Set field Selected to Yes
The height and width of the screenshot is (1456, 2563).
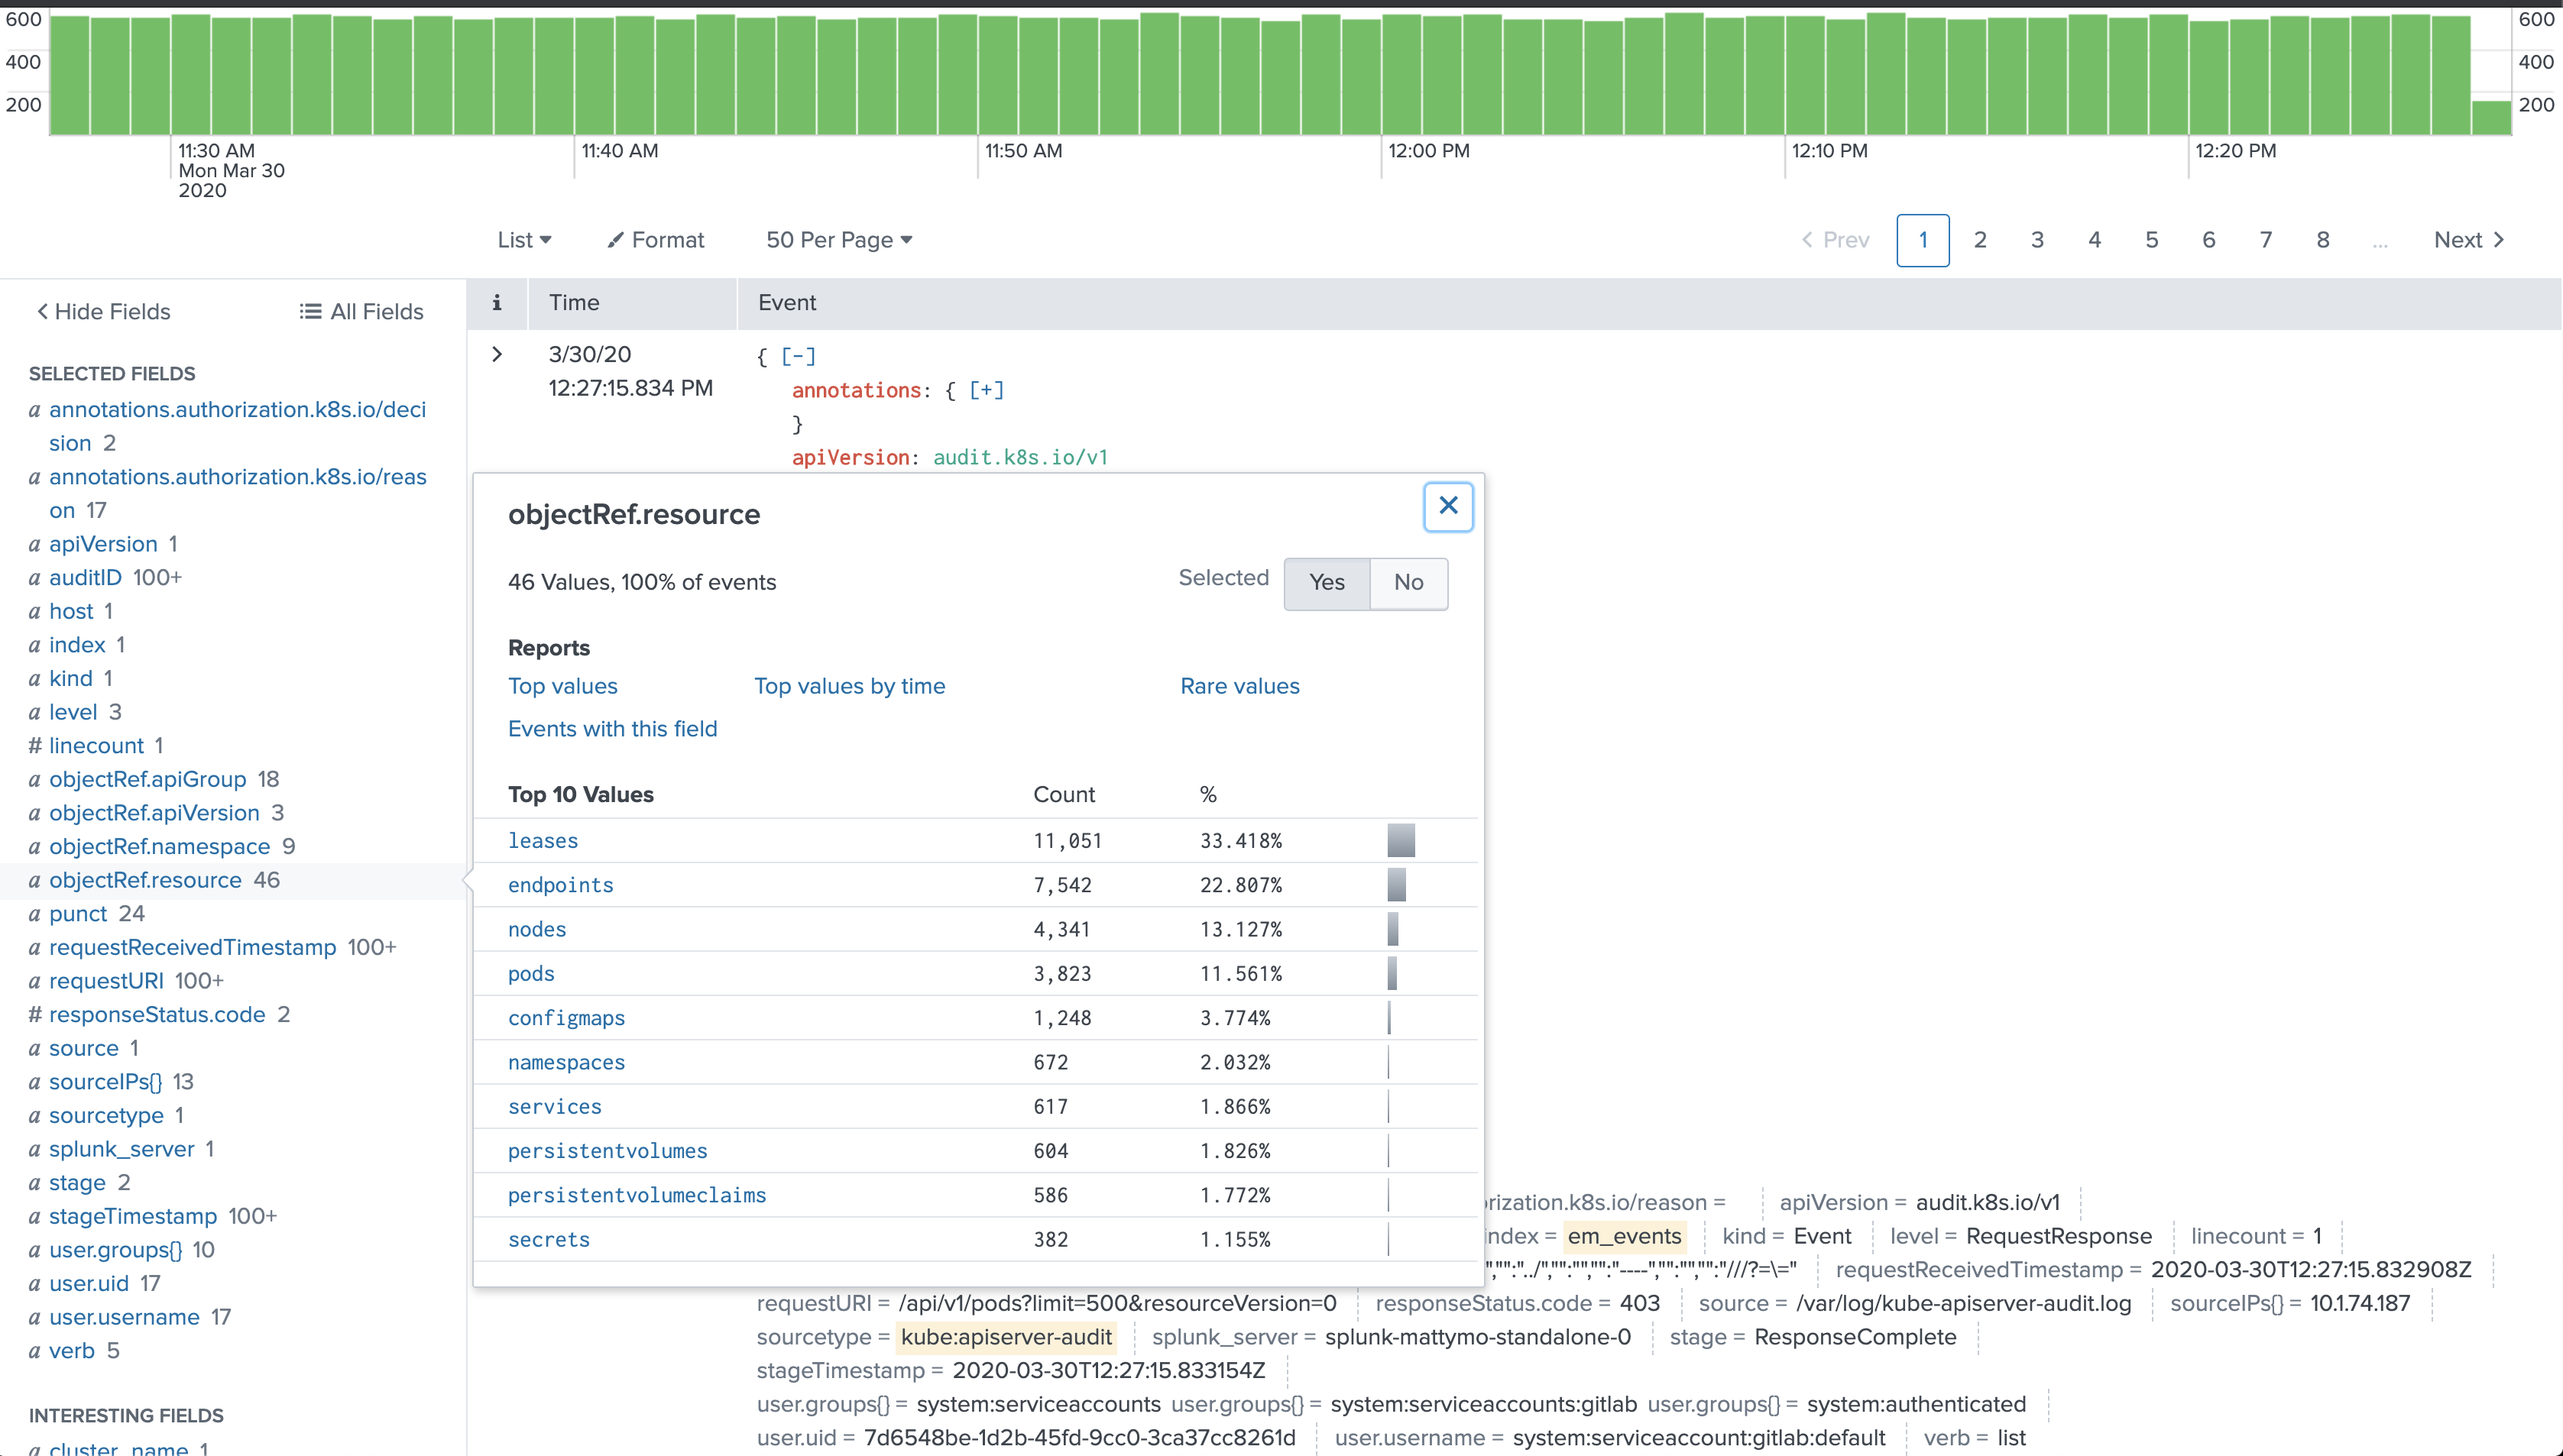click(x=1327, y=583)
